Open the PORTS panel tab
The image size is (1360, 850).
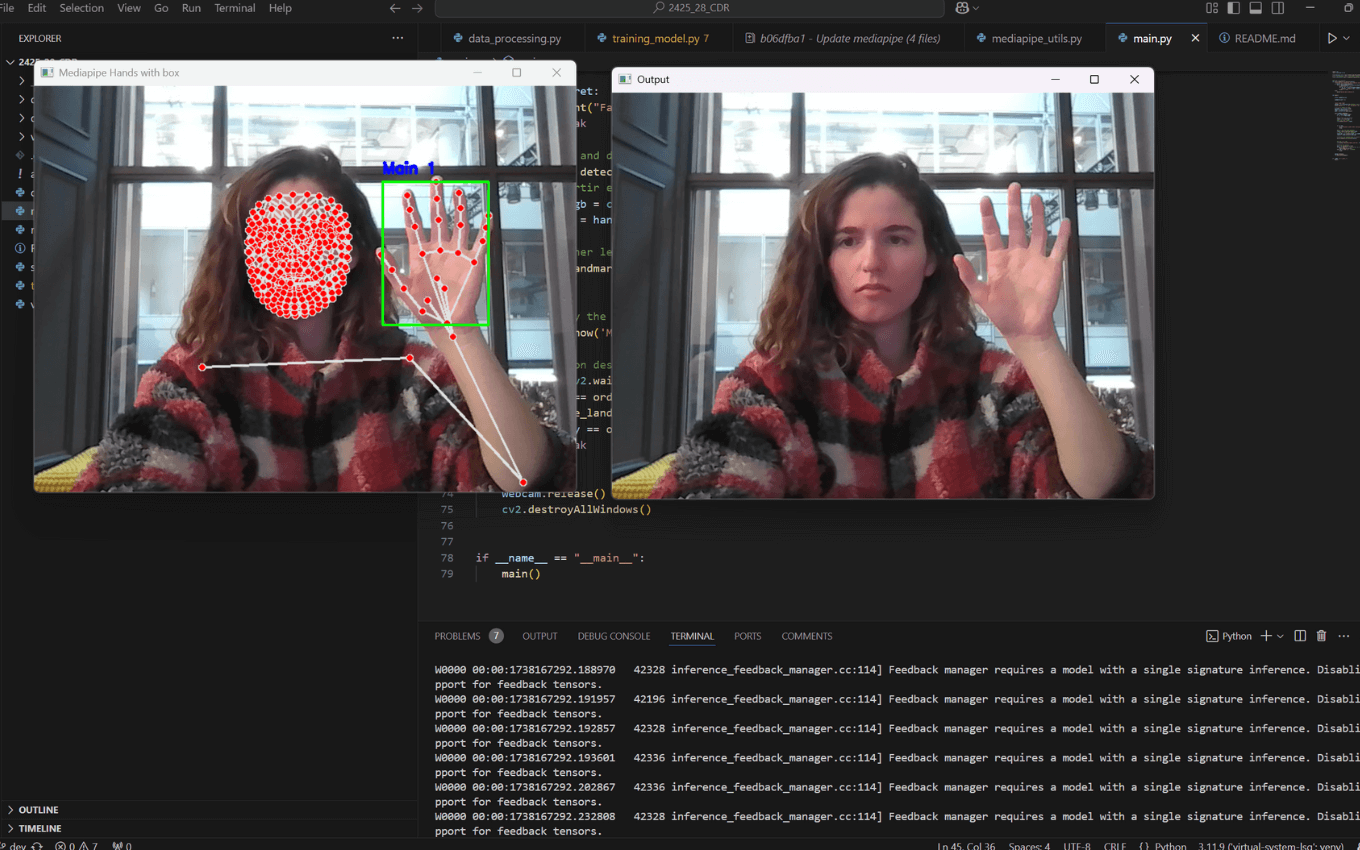[747, 636]
